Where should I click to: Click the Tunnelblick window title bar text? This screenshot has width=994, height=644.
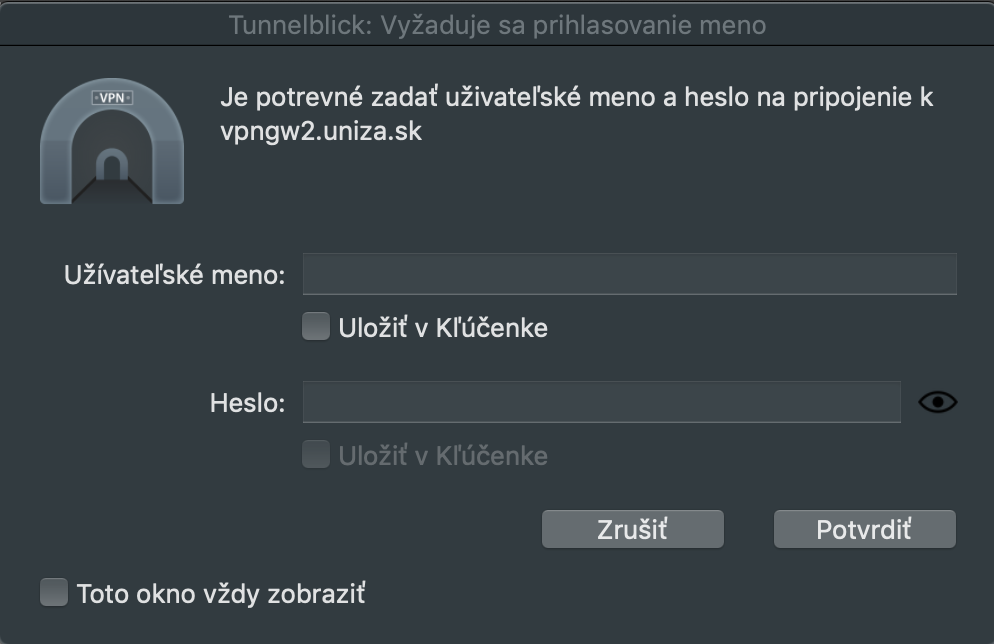(497, 24)
